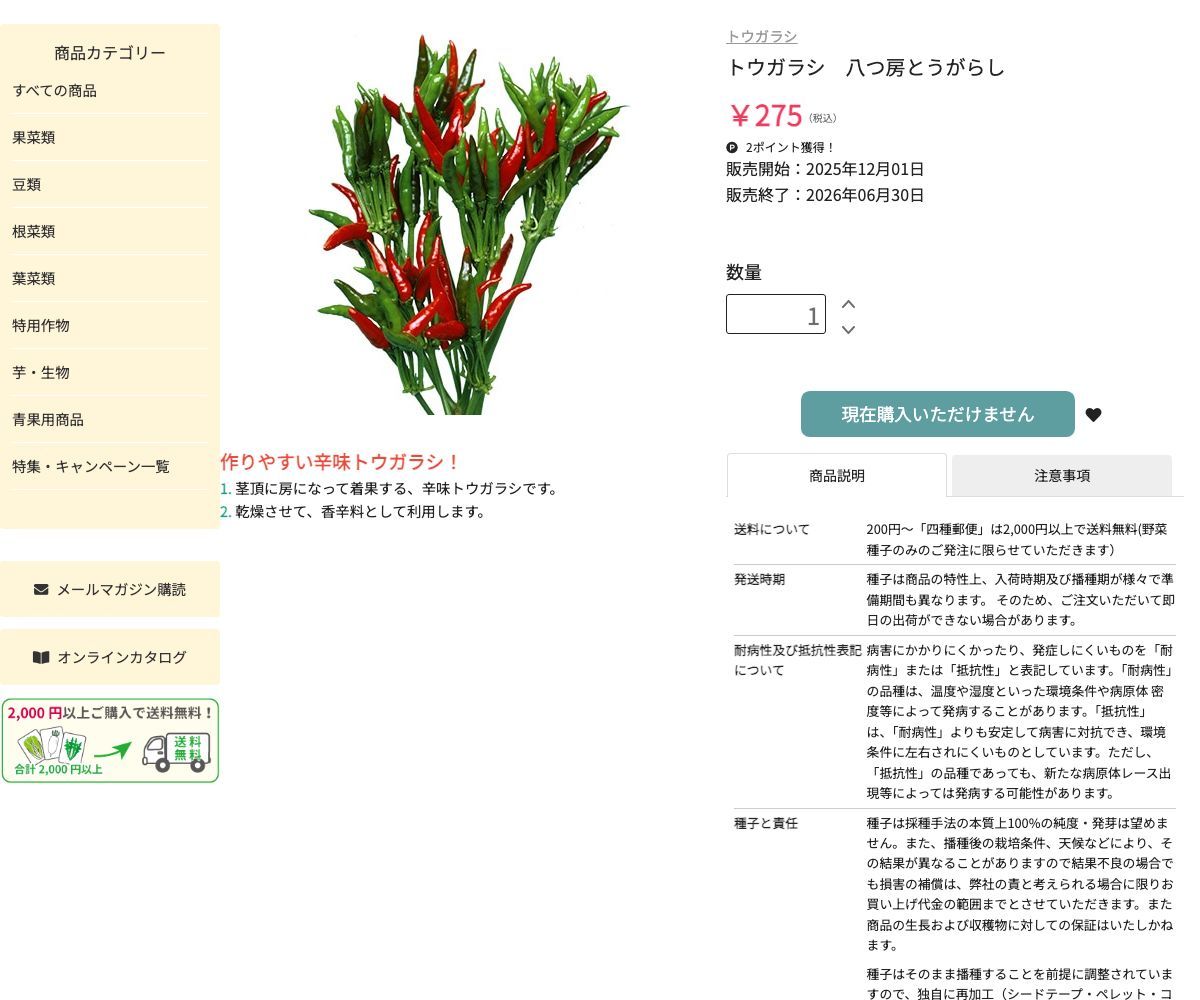Open the トウガラシ breadcrumb link
Viewport: 1200px width, 1000px height.
pos(761,36)
